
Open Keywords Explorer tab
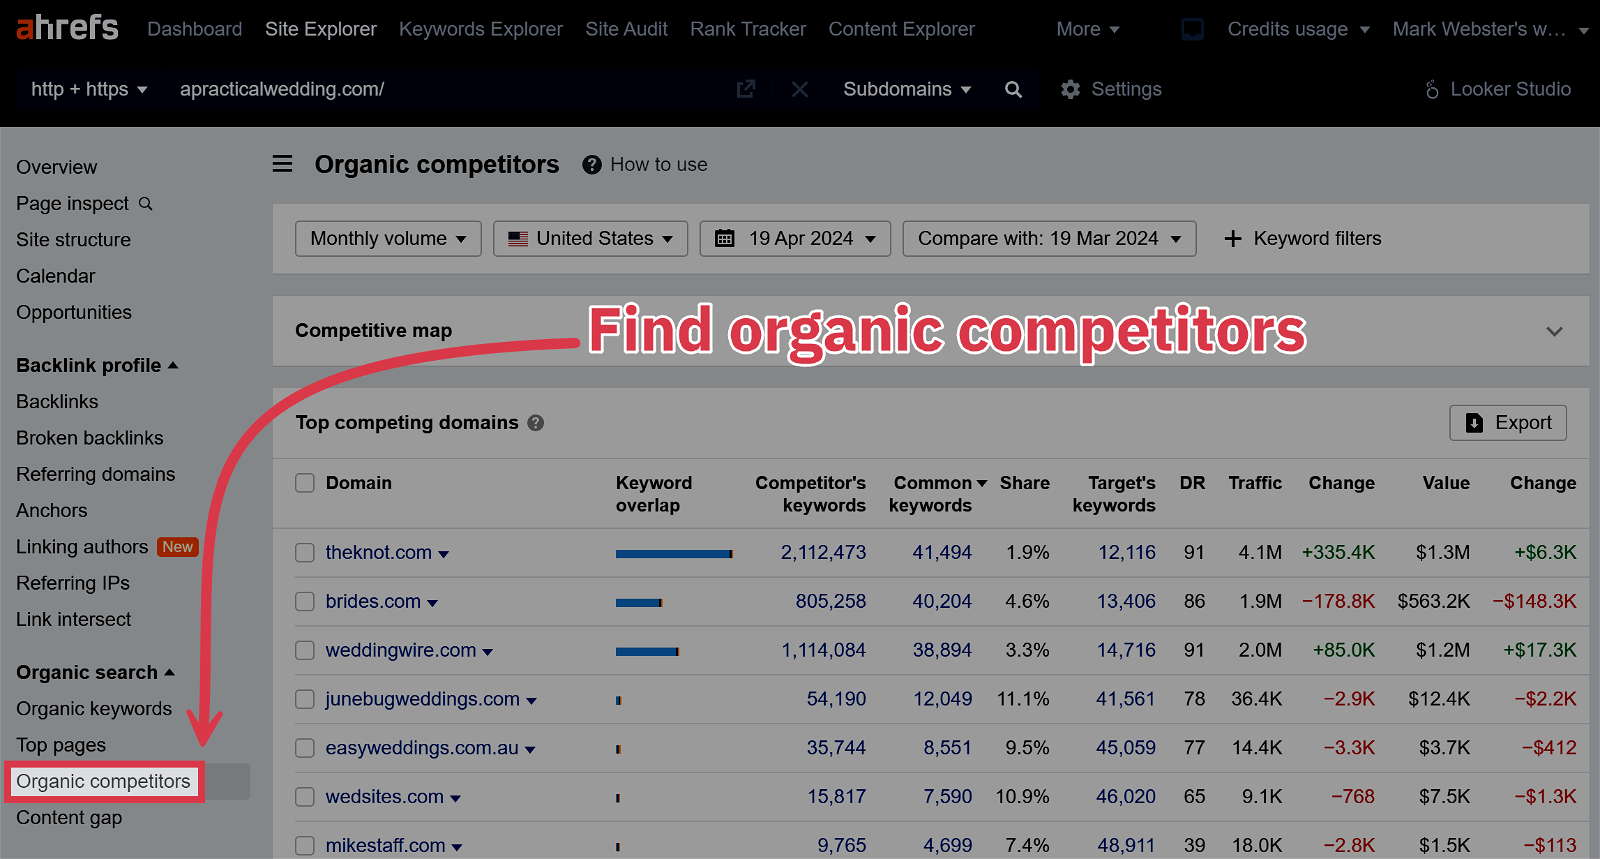[x=481, y=29]
